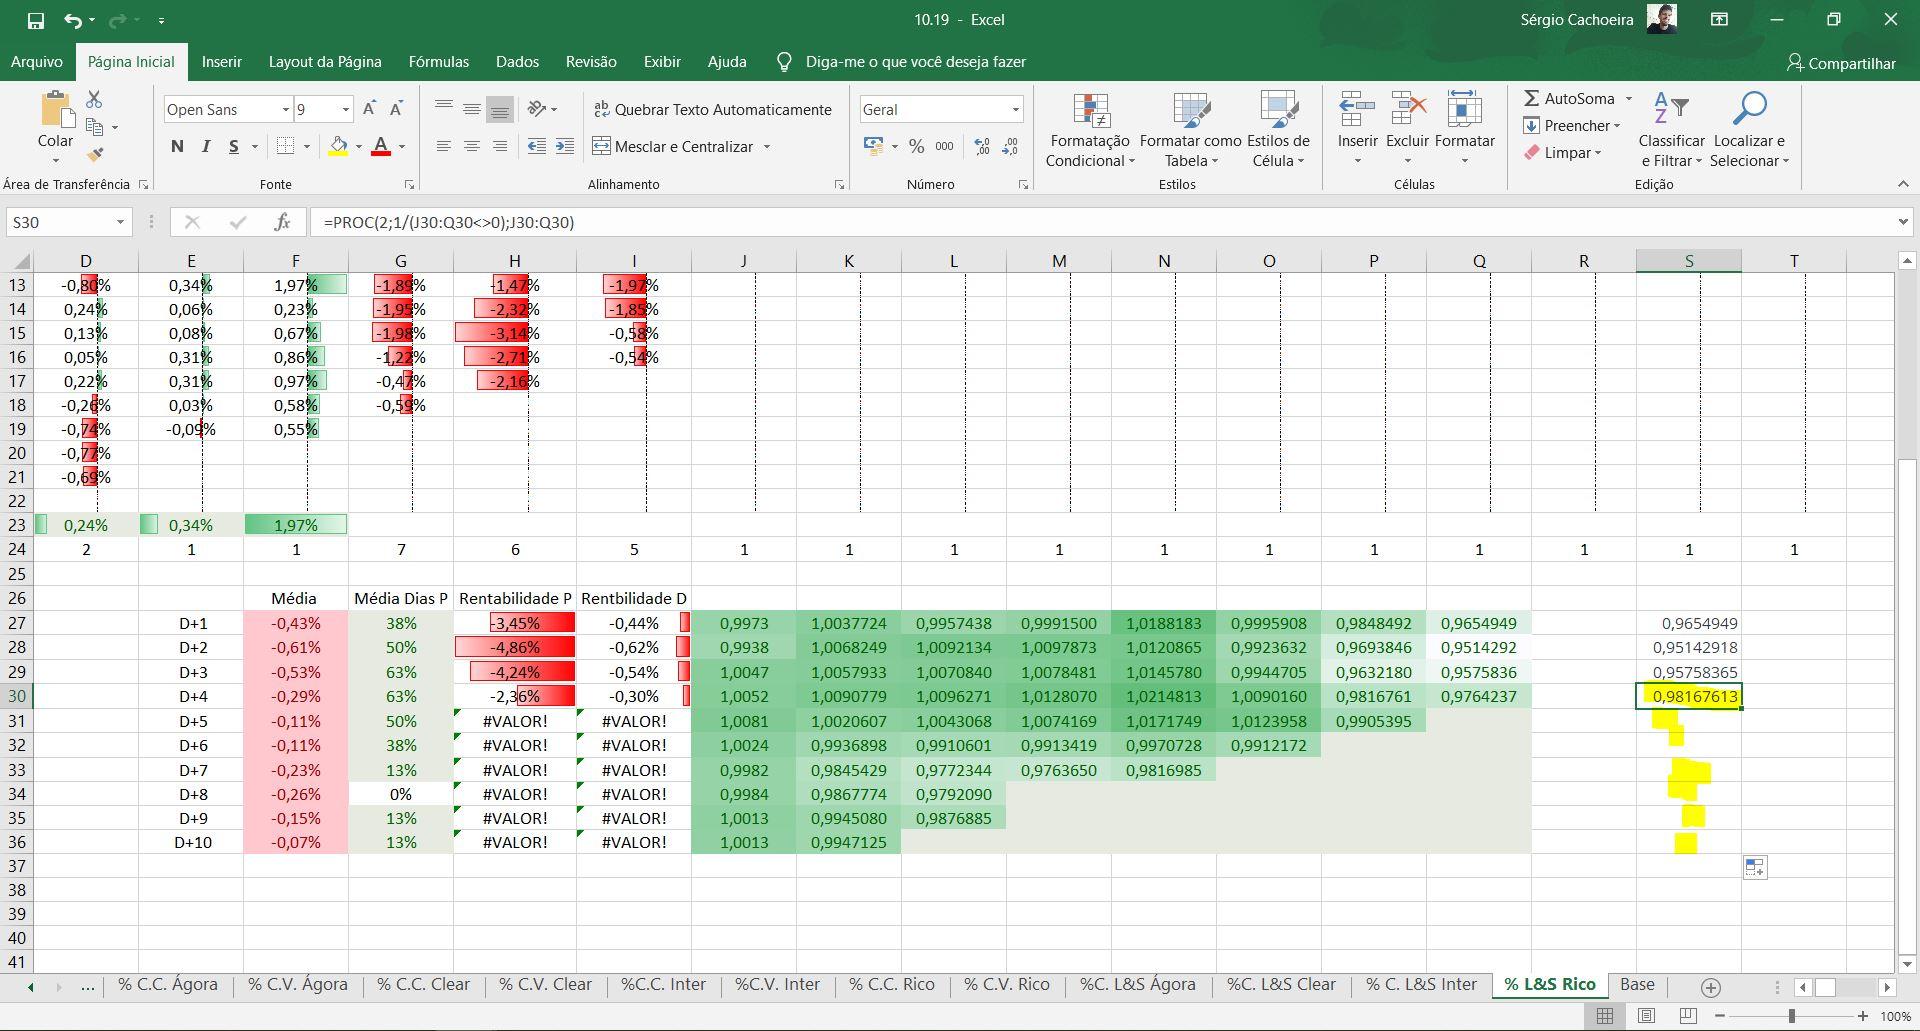Viewport: 1920px width, 1031px height.
Task: Open AutoFill options icon below S36
Action: (1755, 867)
